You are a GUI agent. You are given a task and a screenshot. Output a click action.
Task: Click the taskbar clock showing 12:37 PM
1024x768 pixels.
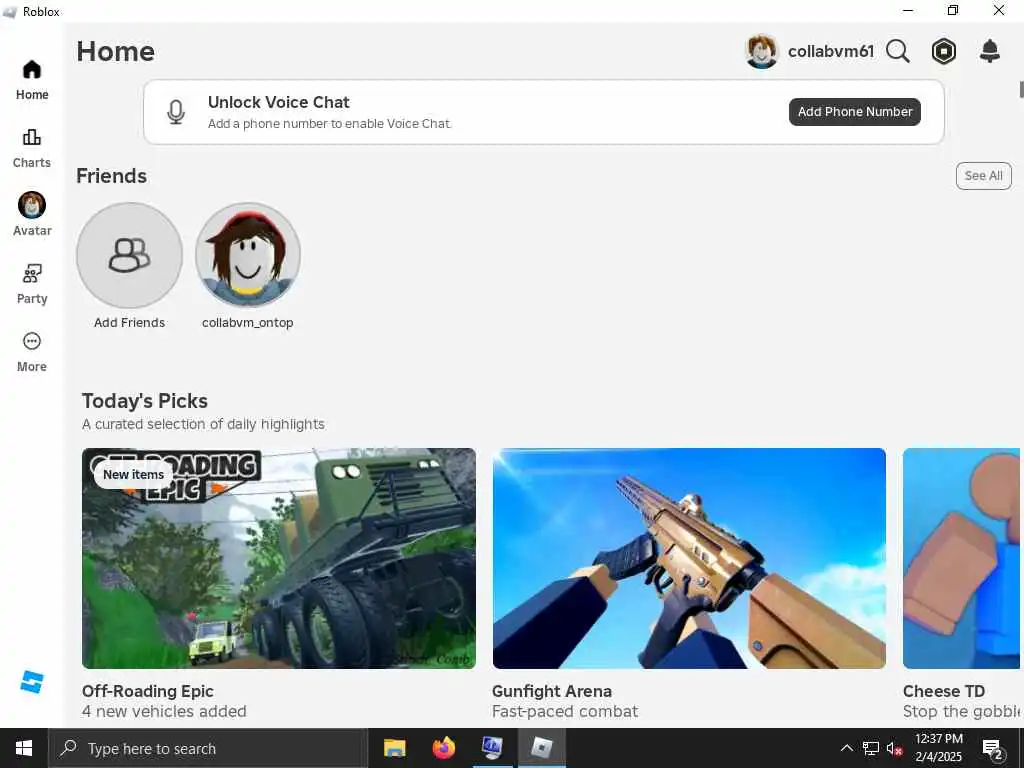point(938,747)
